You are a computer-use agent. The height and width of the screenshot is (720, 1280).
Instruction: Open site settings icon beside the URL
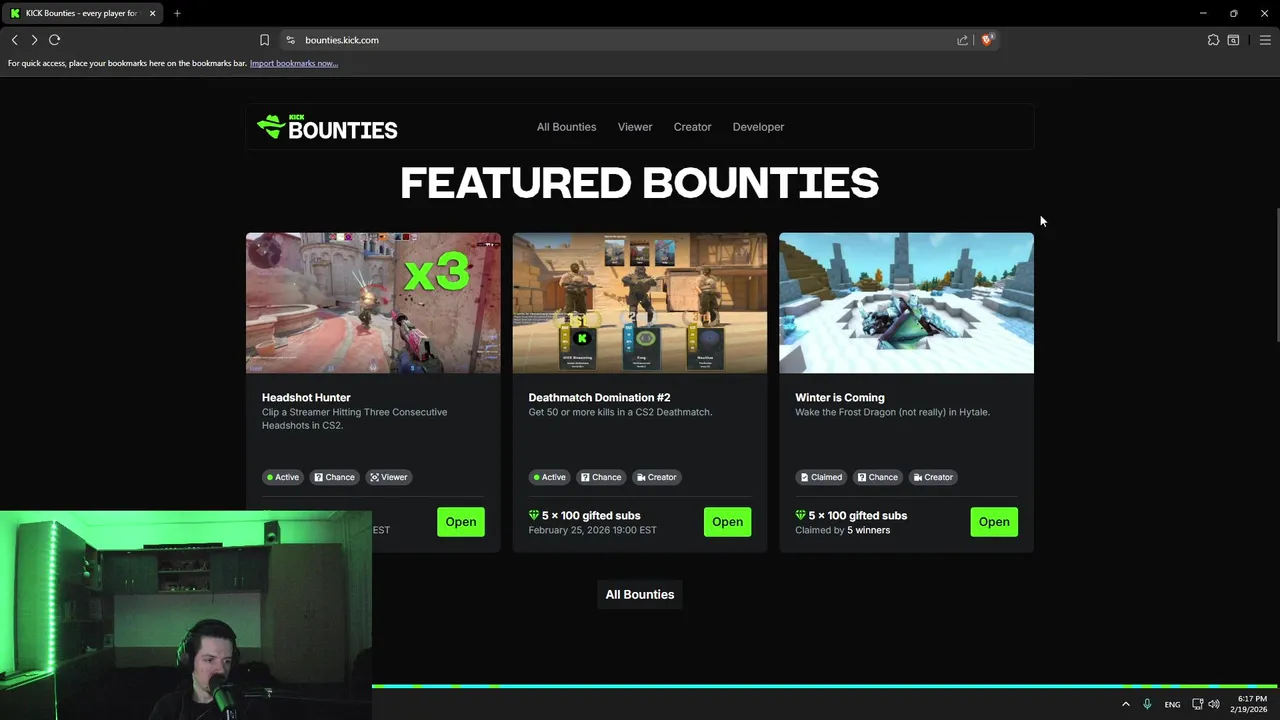click(x=290, y=40)
